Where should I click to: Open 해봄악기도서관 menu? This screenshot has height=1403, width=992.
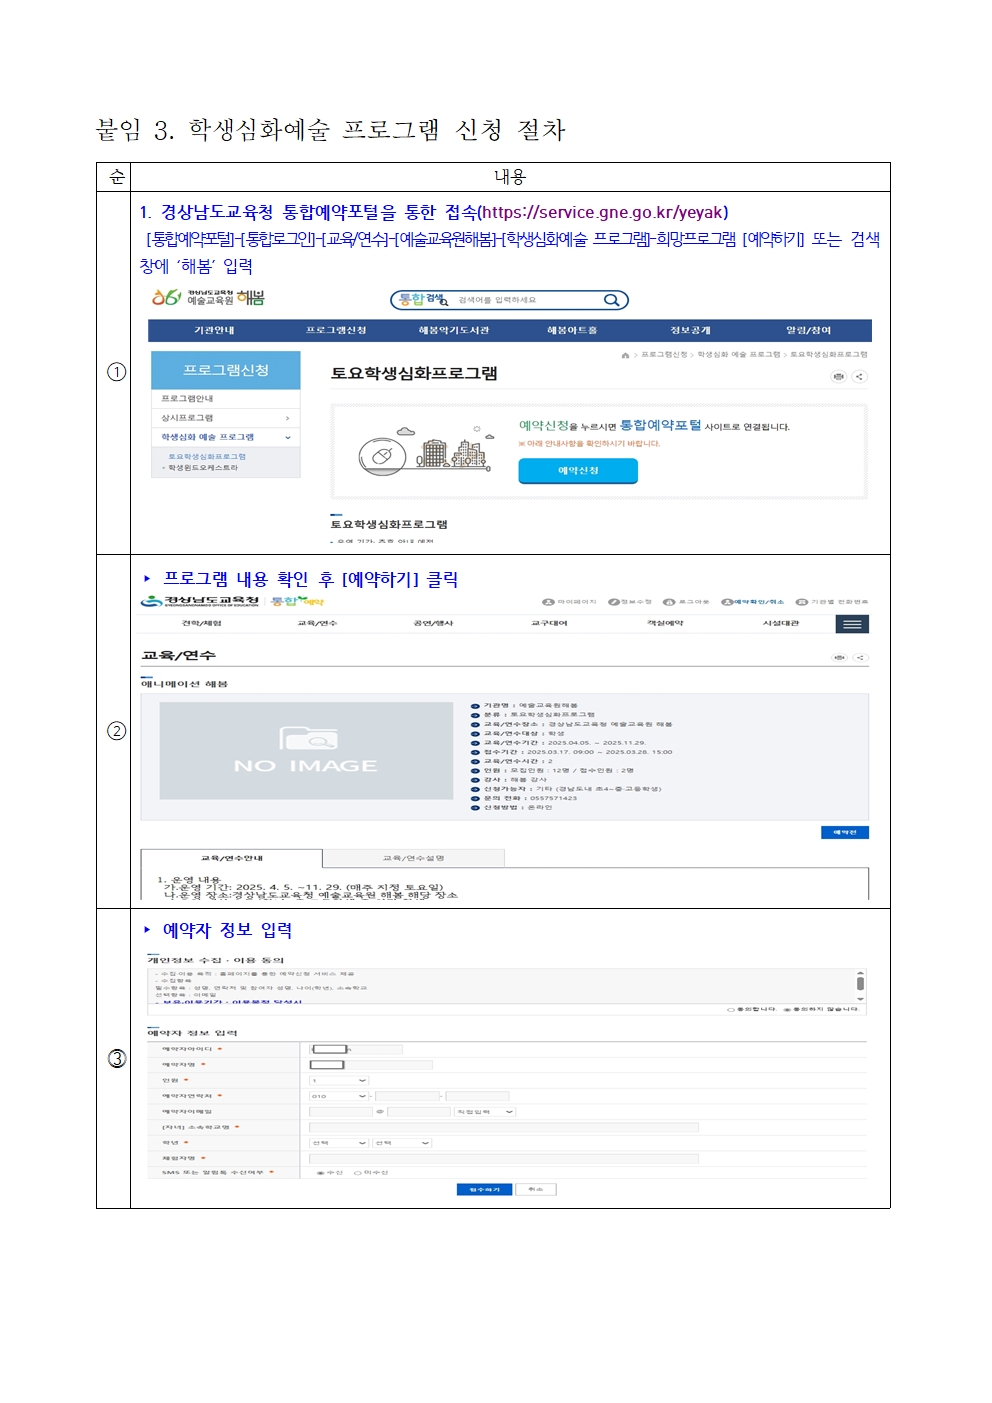coord(454,331)
